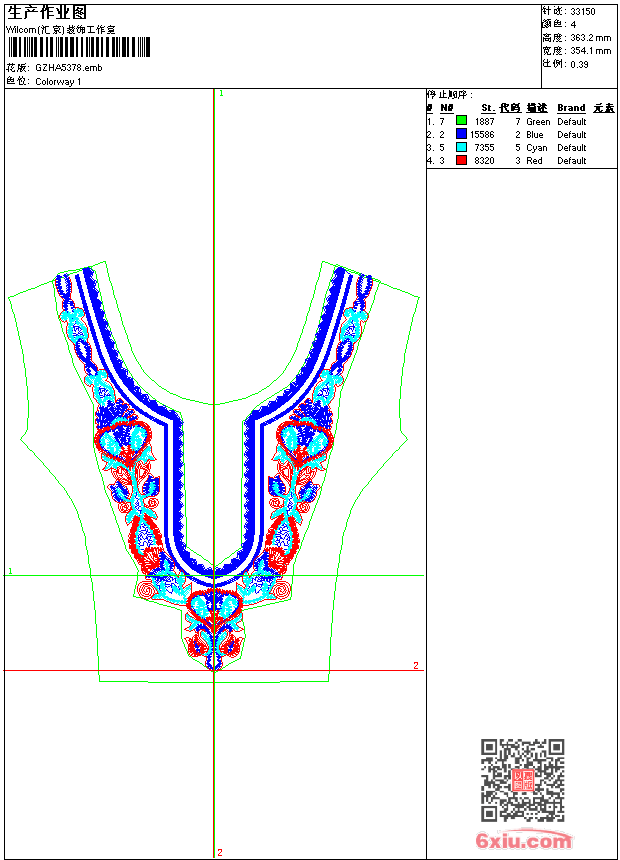Pick the cyan thread color swatch

461,147
